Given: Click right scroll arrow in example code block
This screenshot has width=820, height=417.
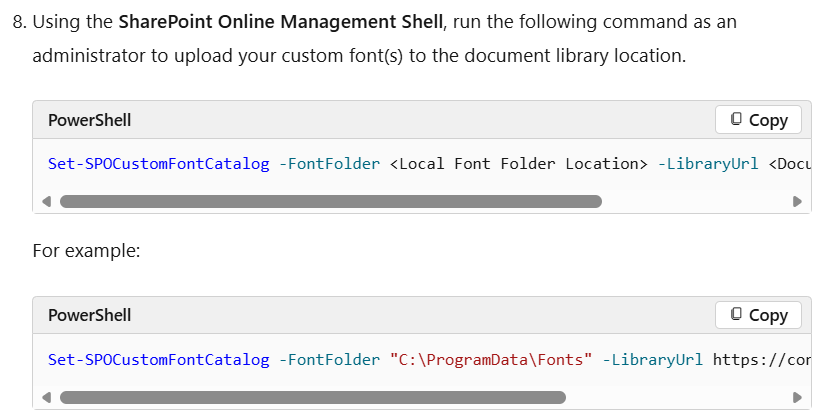Looking at the screenshot, I should click(x=797, y=398).
